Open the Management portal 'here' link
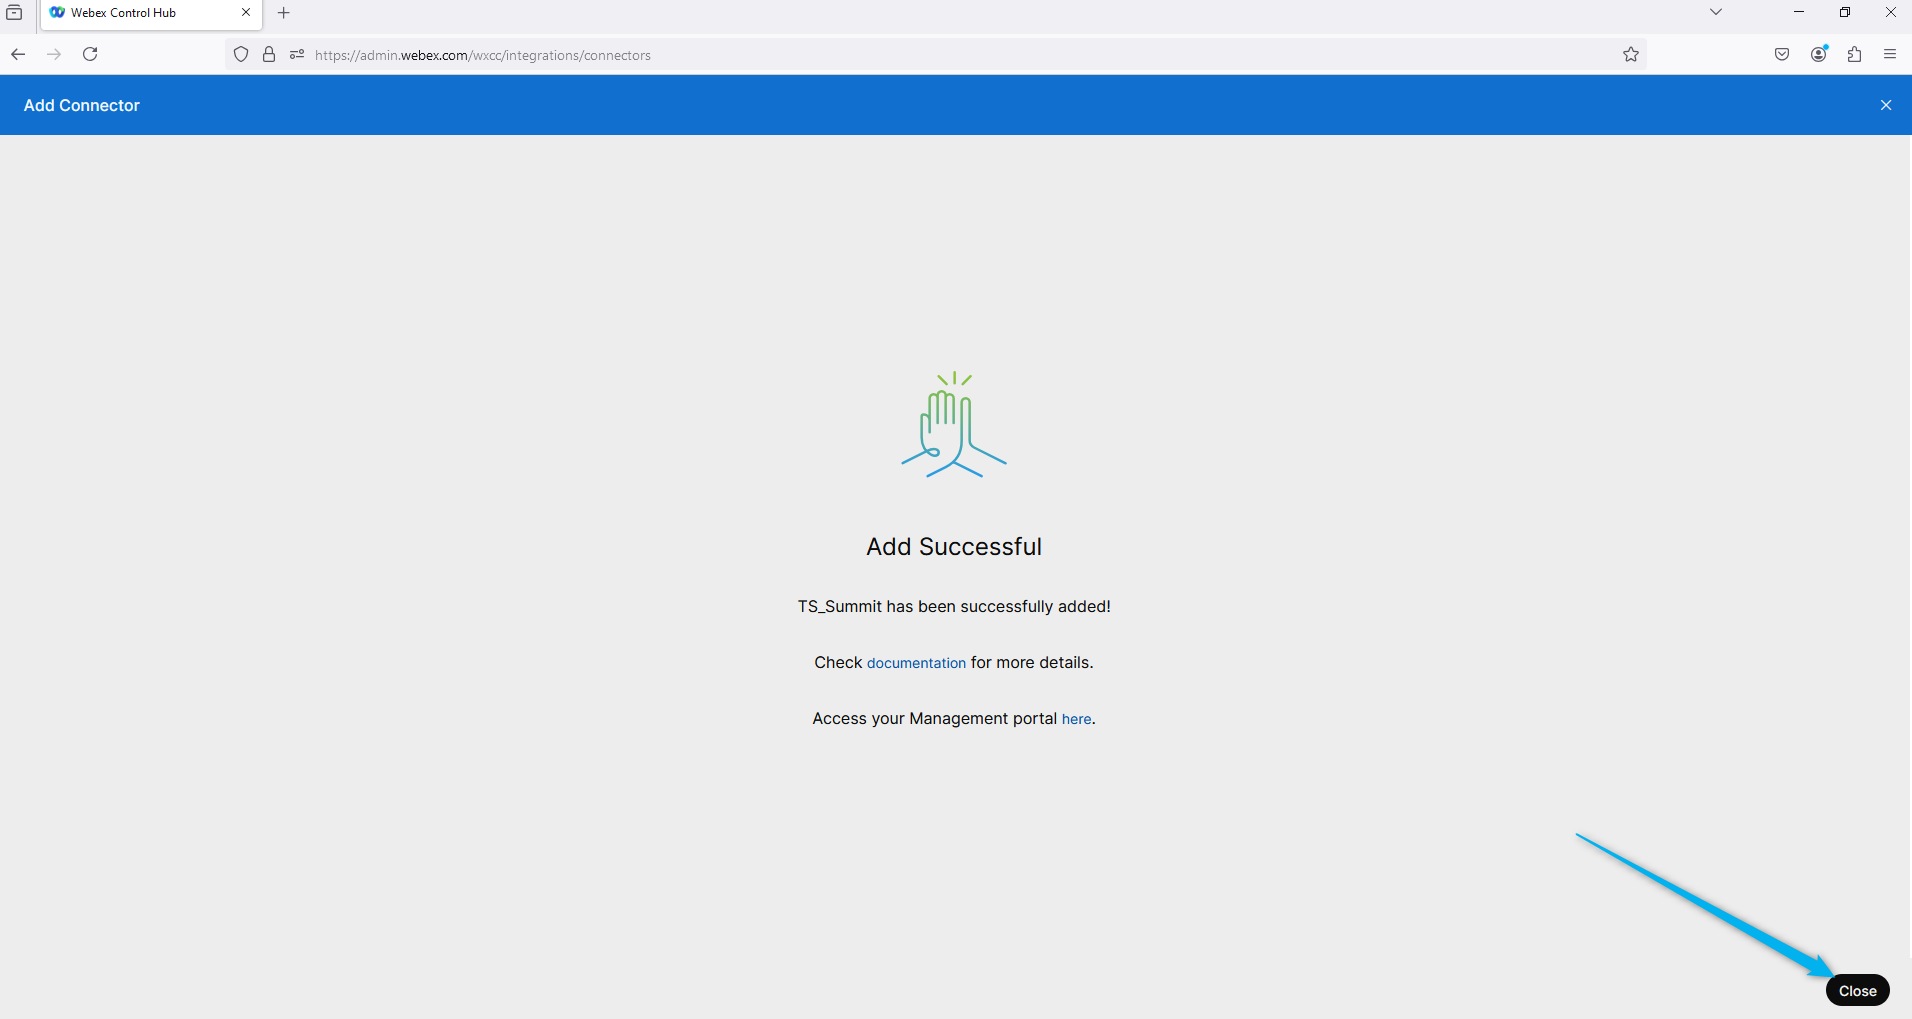The height and width of the screenshot is (1019, 1912). pos(1076,719)
